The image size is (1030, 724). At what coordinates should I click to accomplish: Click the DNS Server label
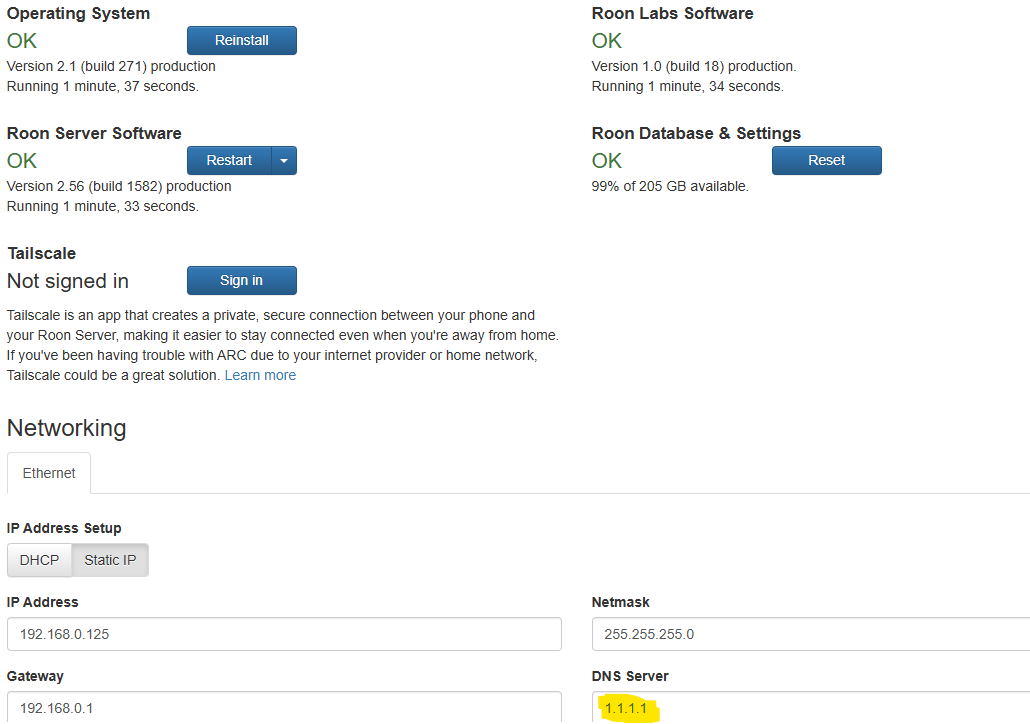click(x=630, y=677)
